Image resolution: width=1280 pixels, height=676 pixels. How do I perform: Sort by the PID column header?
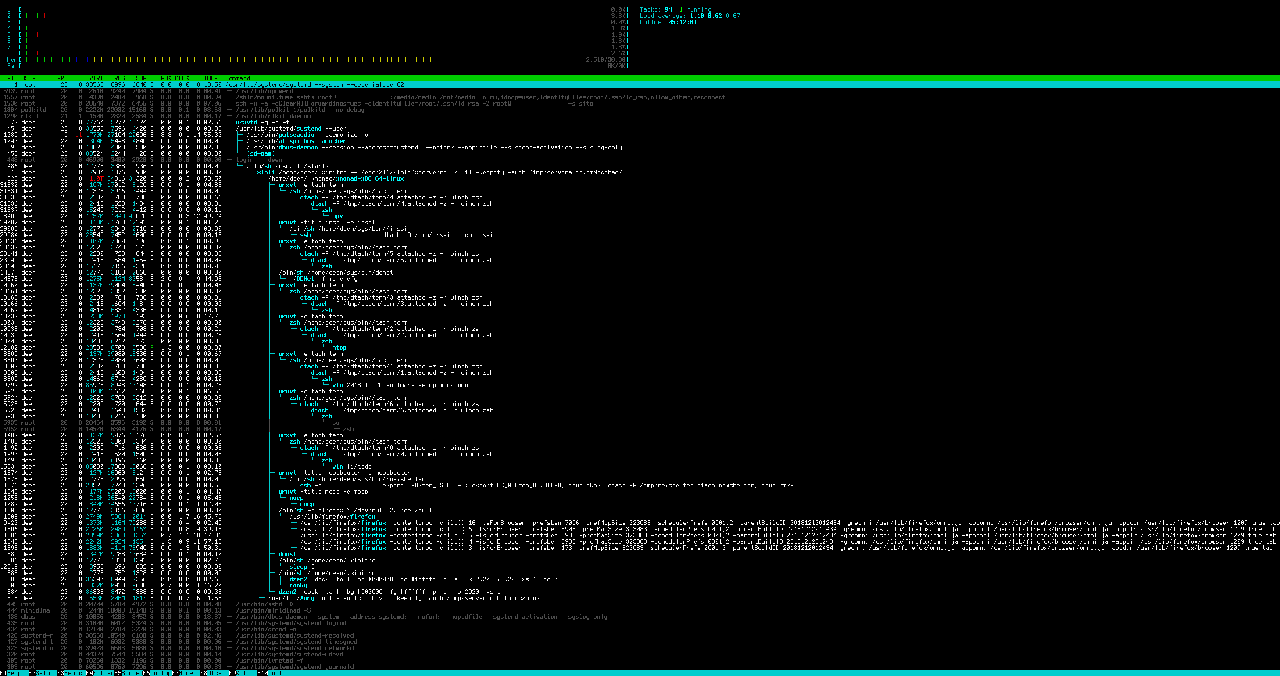click(x=12, y=77)
